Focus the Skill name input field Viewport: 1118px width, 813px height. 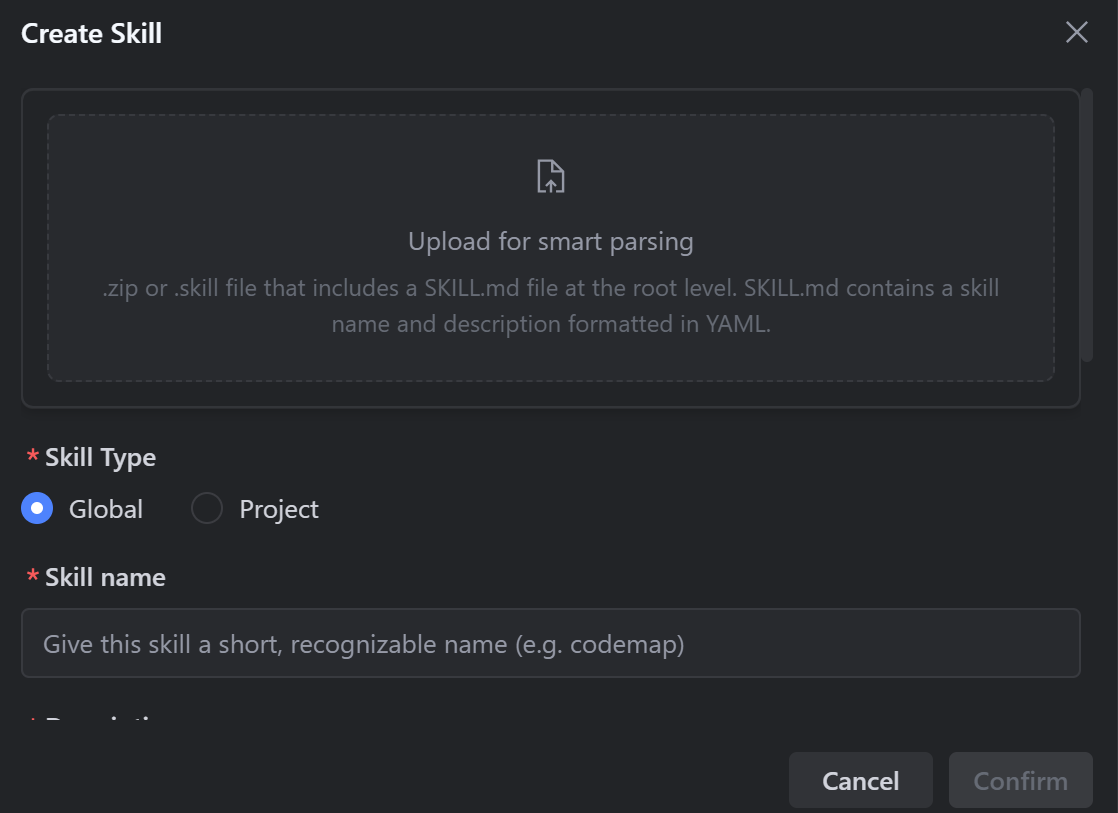pos(550,643)
